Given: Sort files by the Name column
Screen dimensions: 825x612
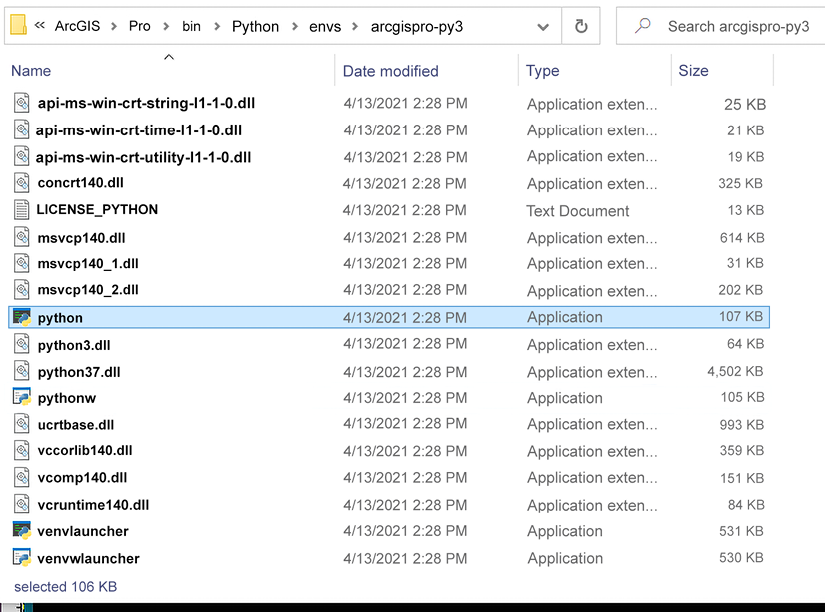Looking at the screenshot, I should [x=31, y=71].
